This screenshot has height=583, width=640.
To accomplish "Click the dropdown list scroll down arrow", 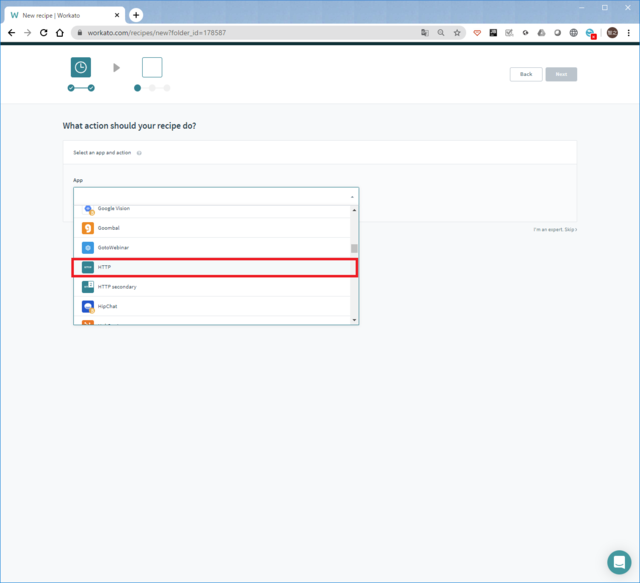I will tap(354, 320).
